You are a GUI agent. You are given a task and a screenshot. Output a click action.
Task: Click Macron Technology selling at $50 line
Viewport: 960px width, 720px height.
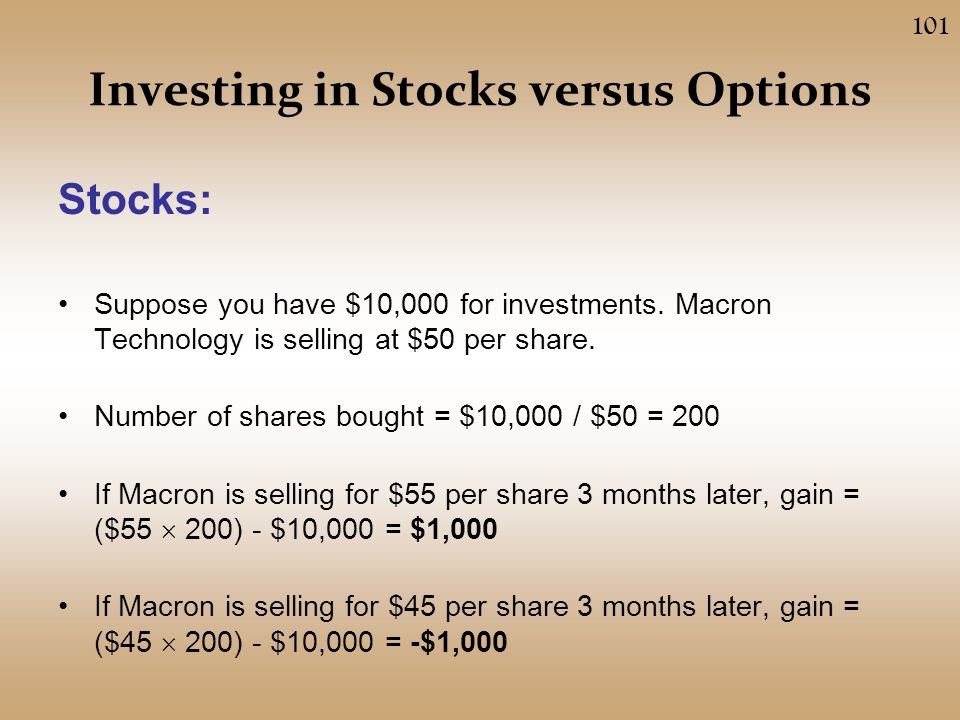click(x=344, y=339)
